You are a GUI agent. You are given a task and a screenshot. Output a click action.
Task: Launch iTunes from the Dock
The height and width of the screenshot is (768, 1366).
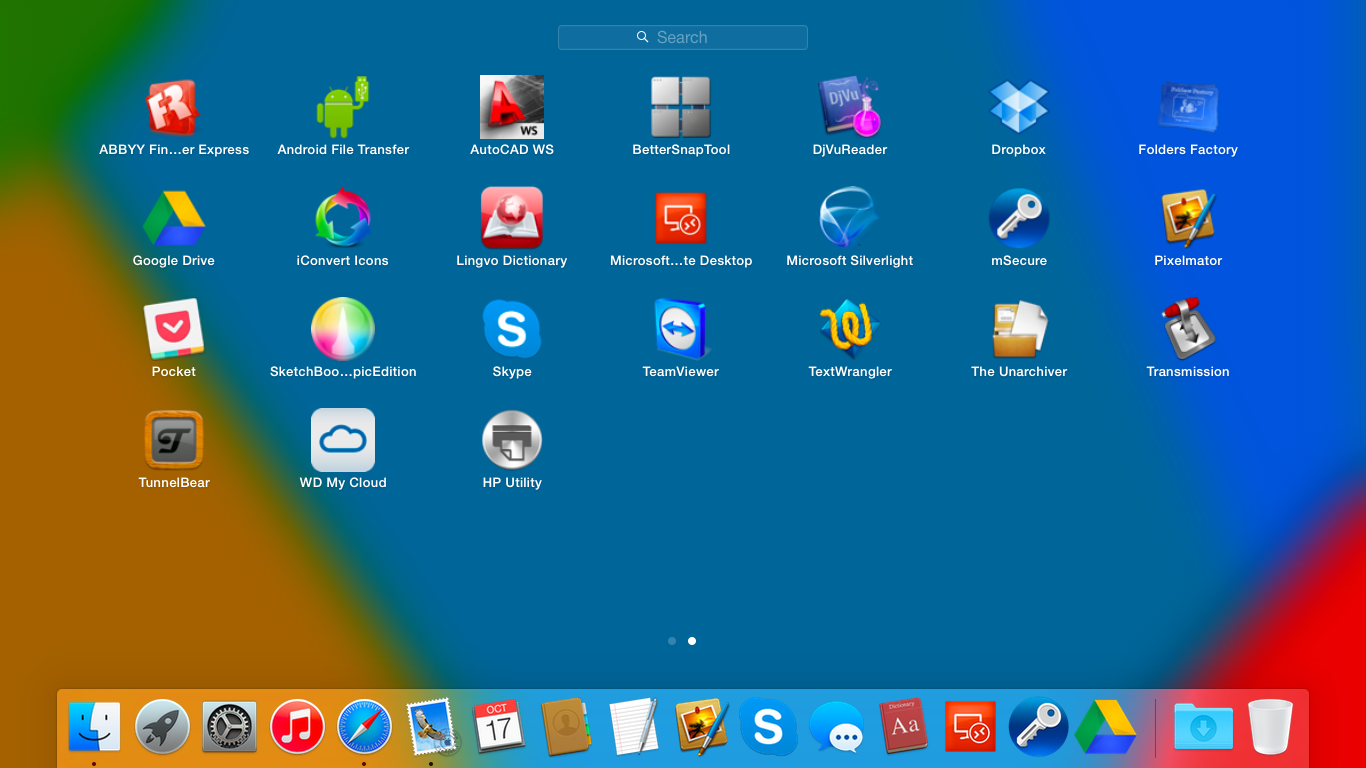[x=297, y=726]
